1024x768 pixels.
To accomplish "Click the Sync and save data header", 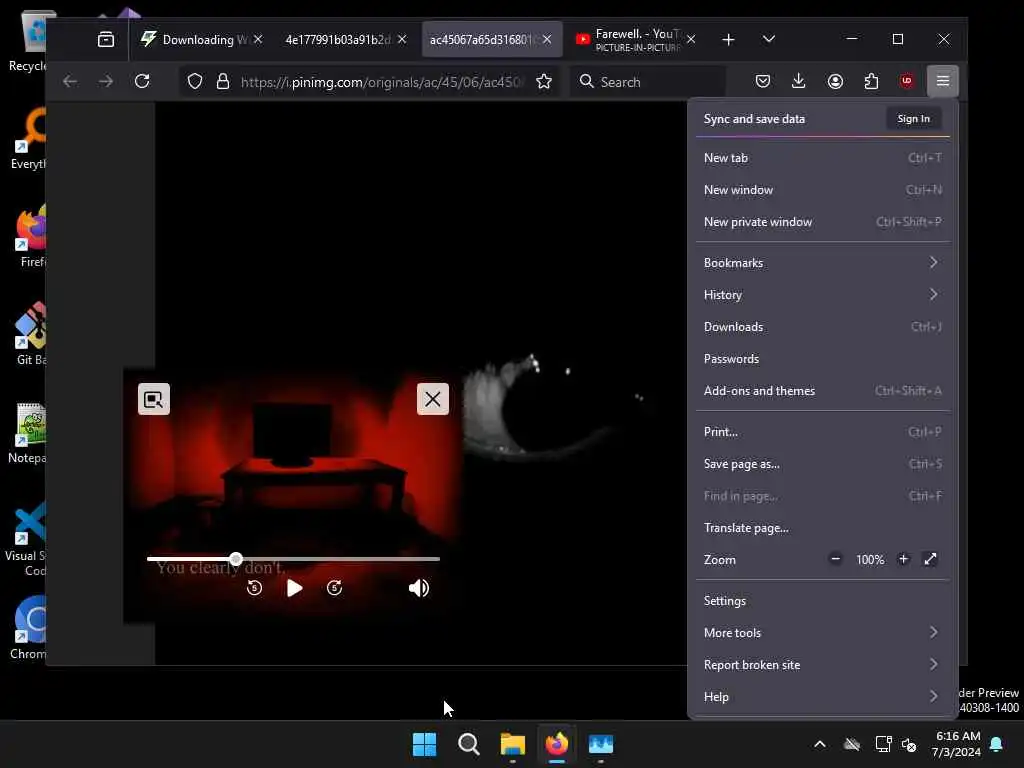I will 754,119.
